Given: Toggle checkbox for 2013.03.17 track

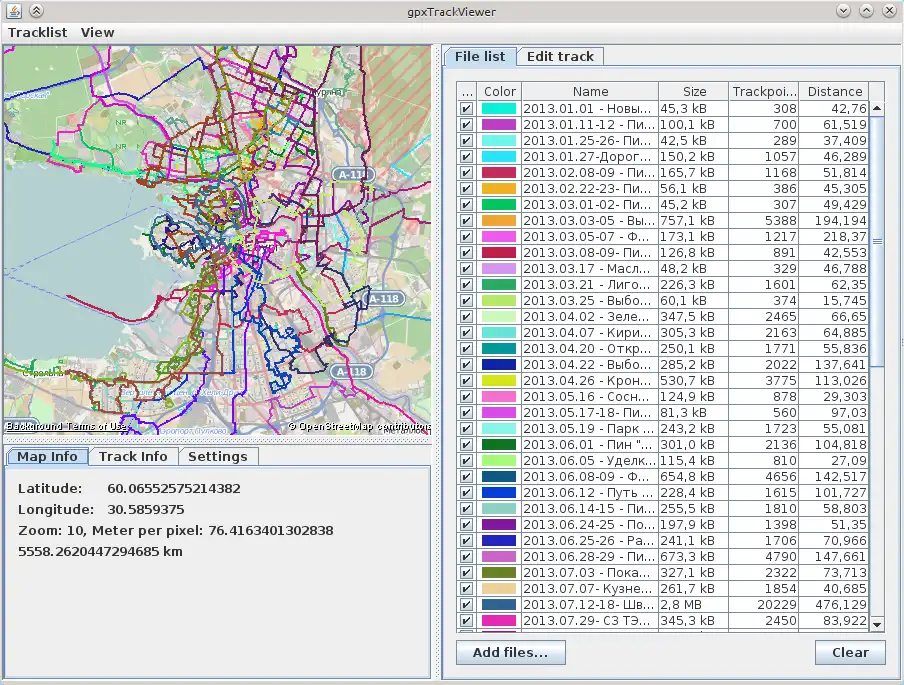Looking at the screenshot, I should pos(466,268).
